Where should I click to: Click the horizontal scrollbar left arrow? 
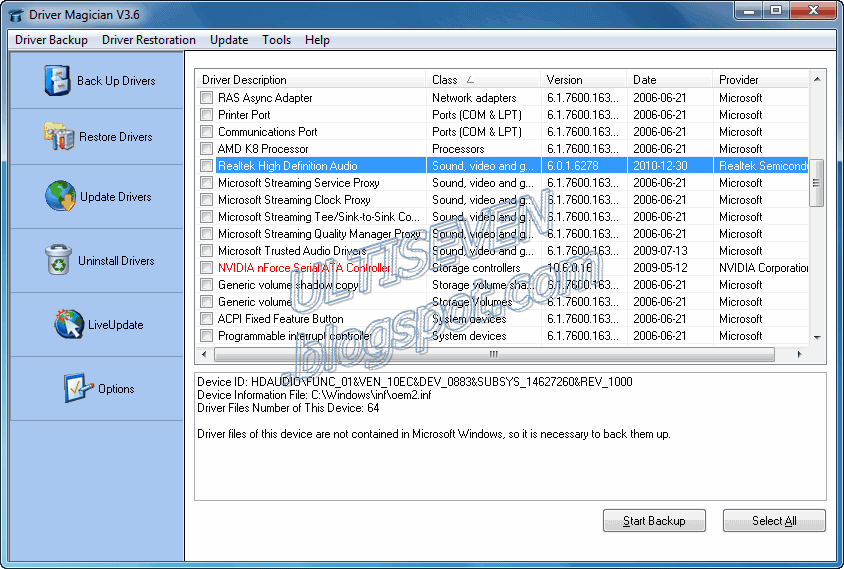pyautogui.click(x=204, y=354)
